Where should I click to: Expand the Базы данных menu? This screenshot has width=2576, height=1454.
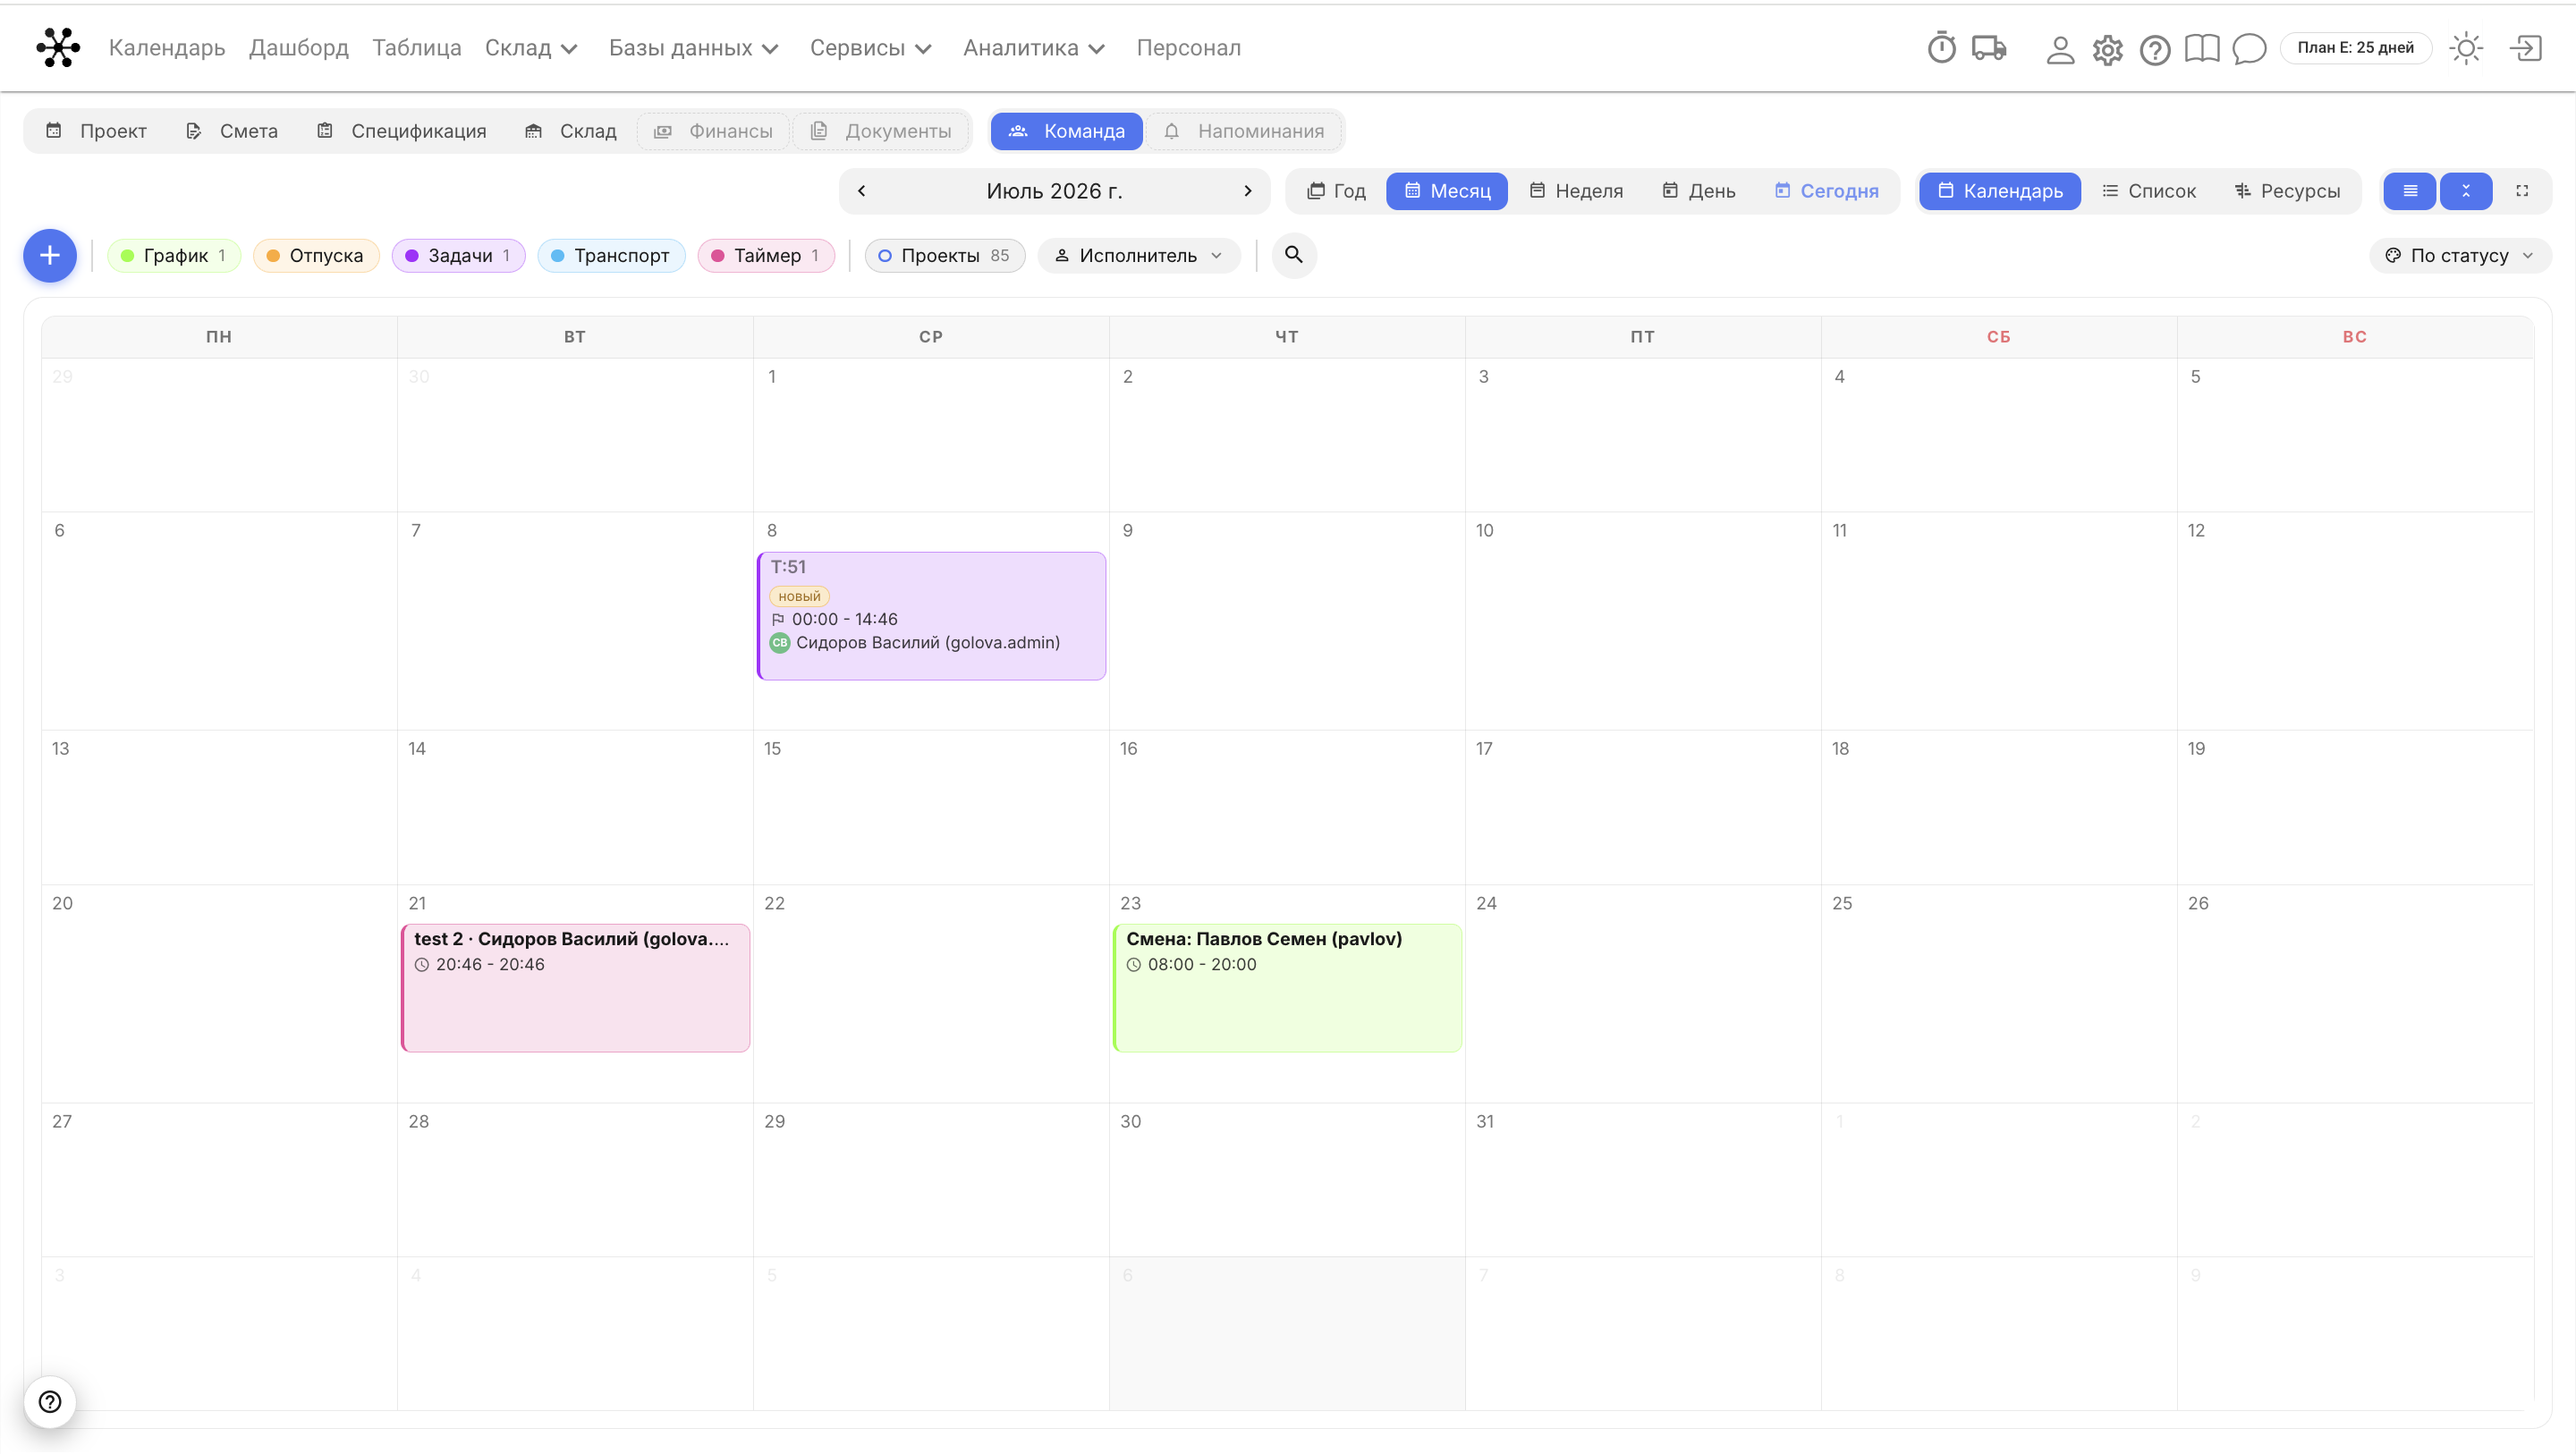coord(693,48)
